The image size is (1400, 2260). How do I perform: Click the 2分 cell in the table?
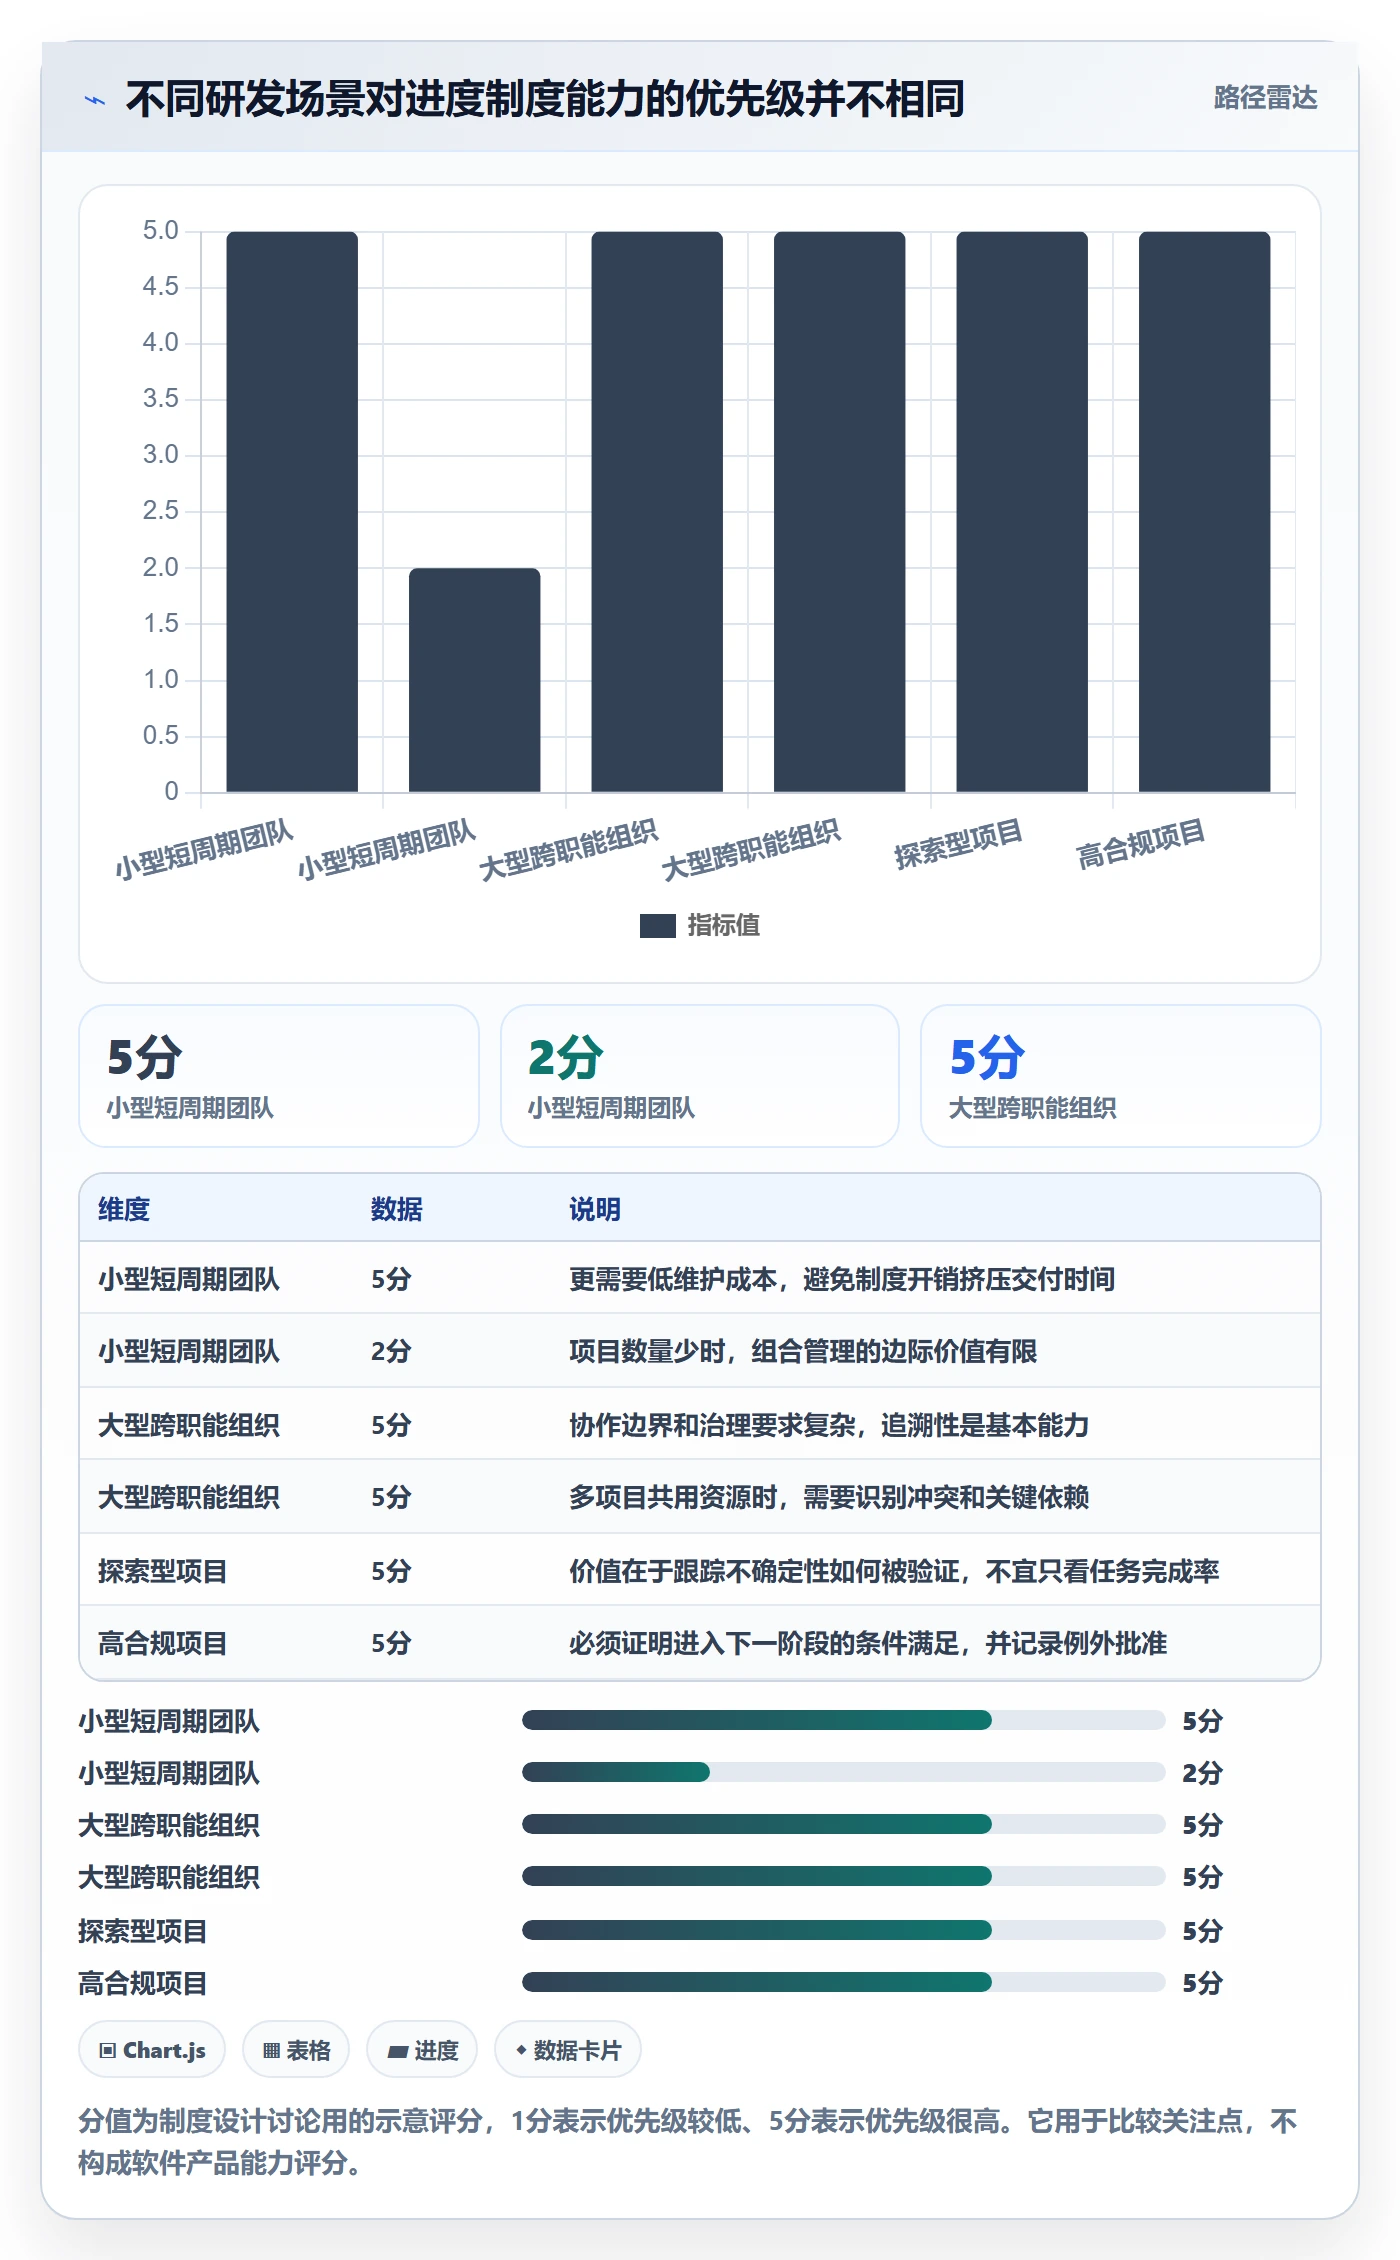tap(391, 1351)
